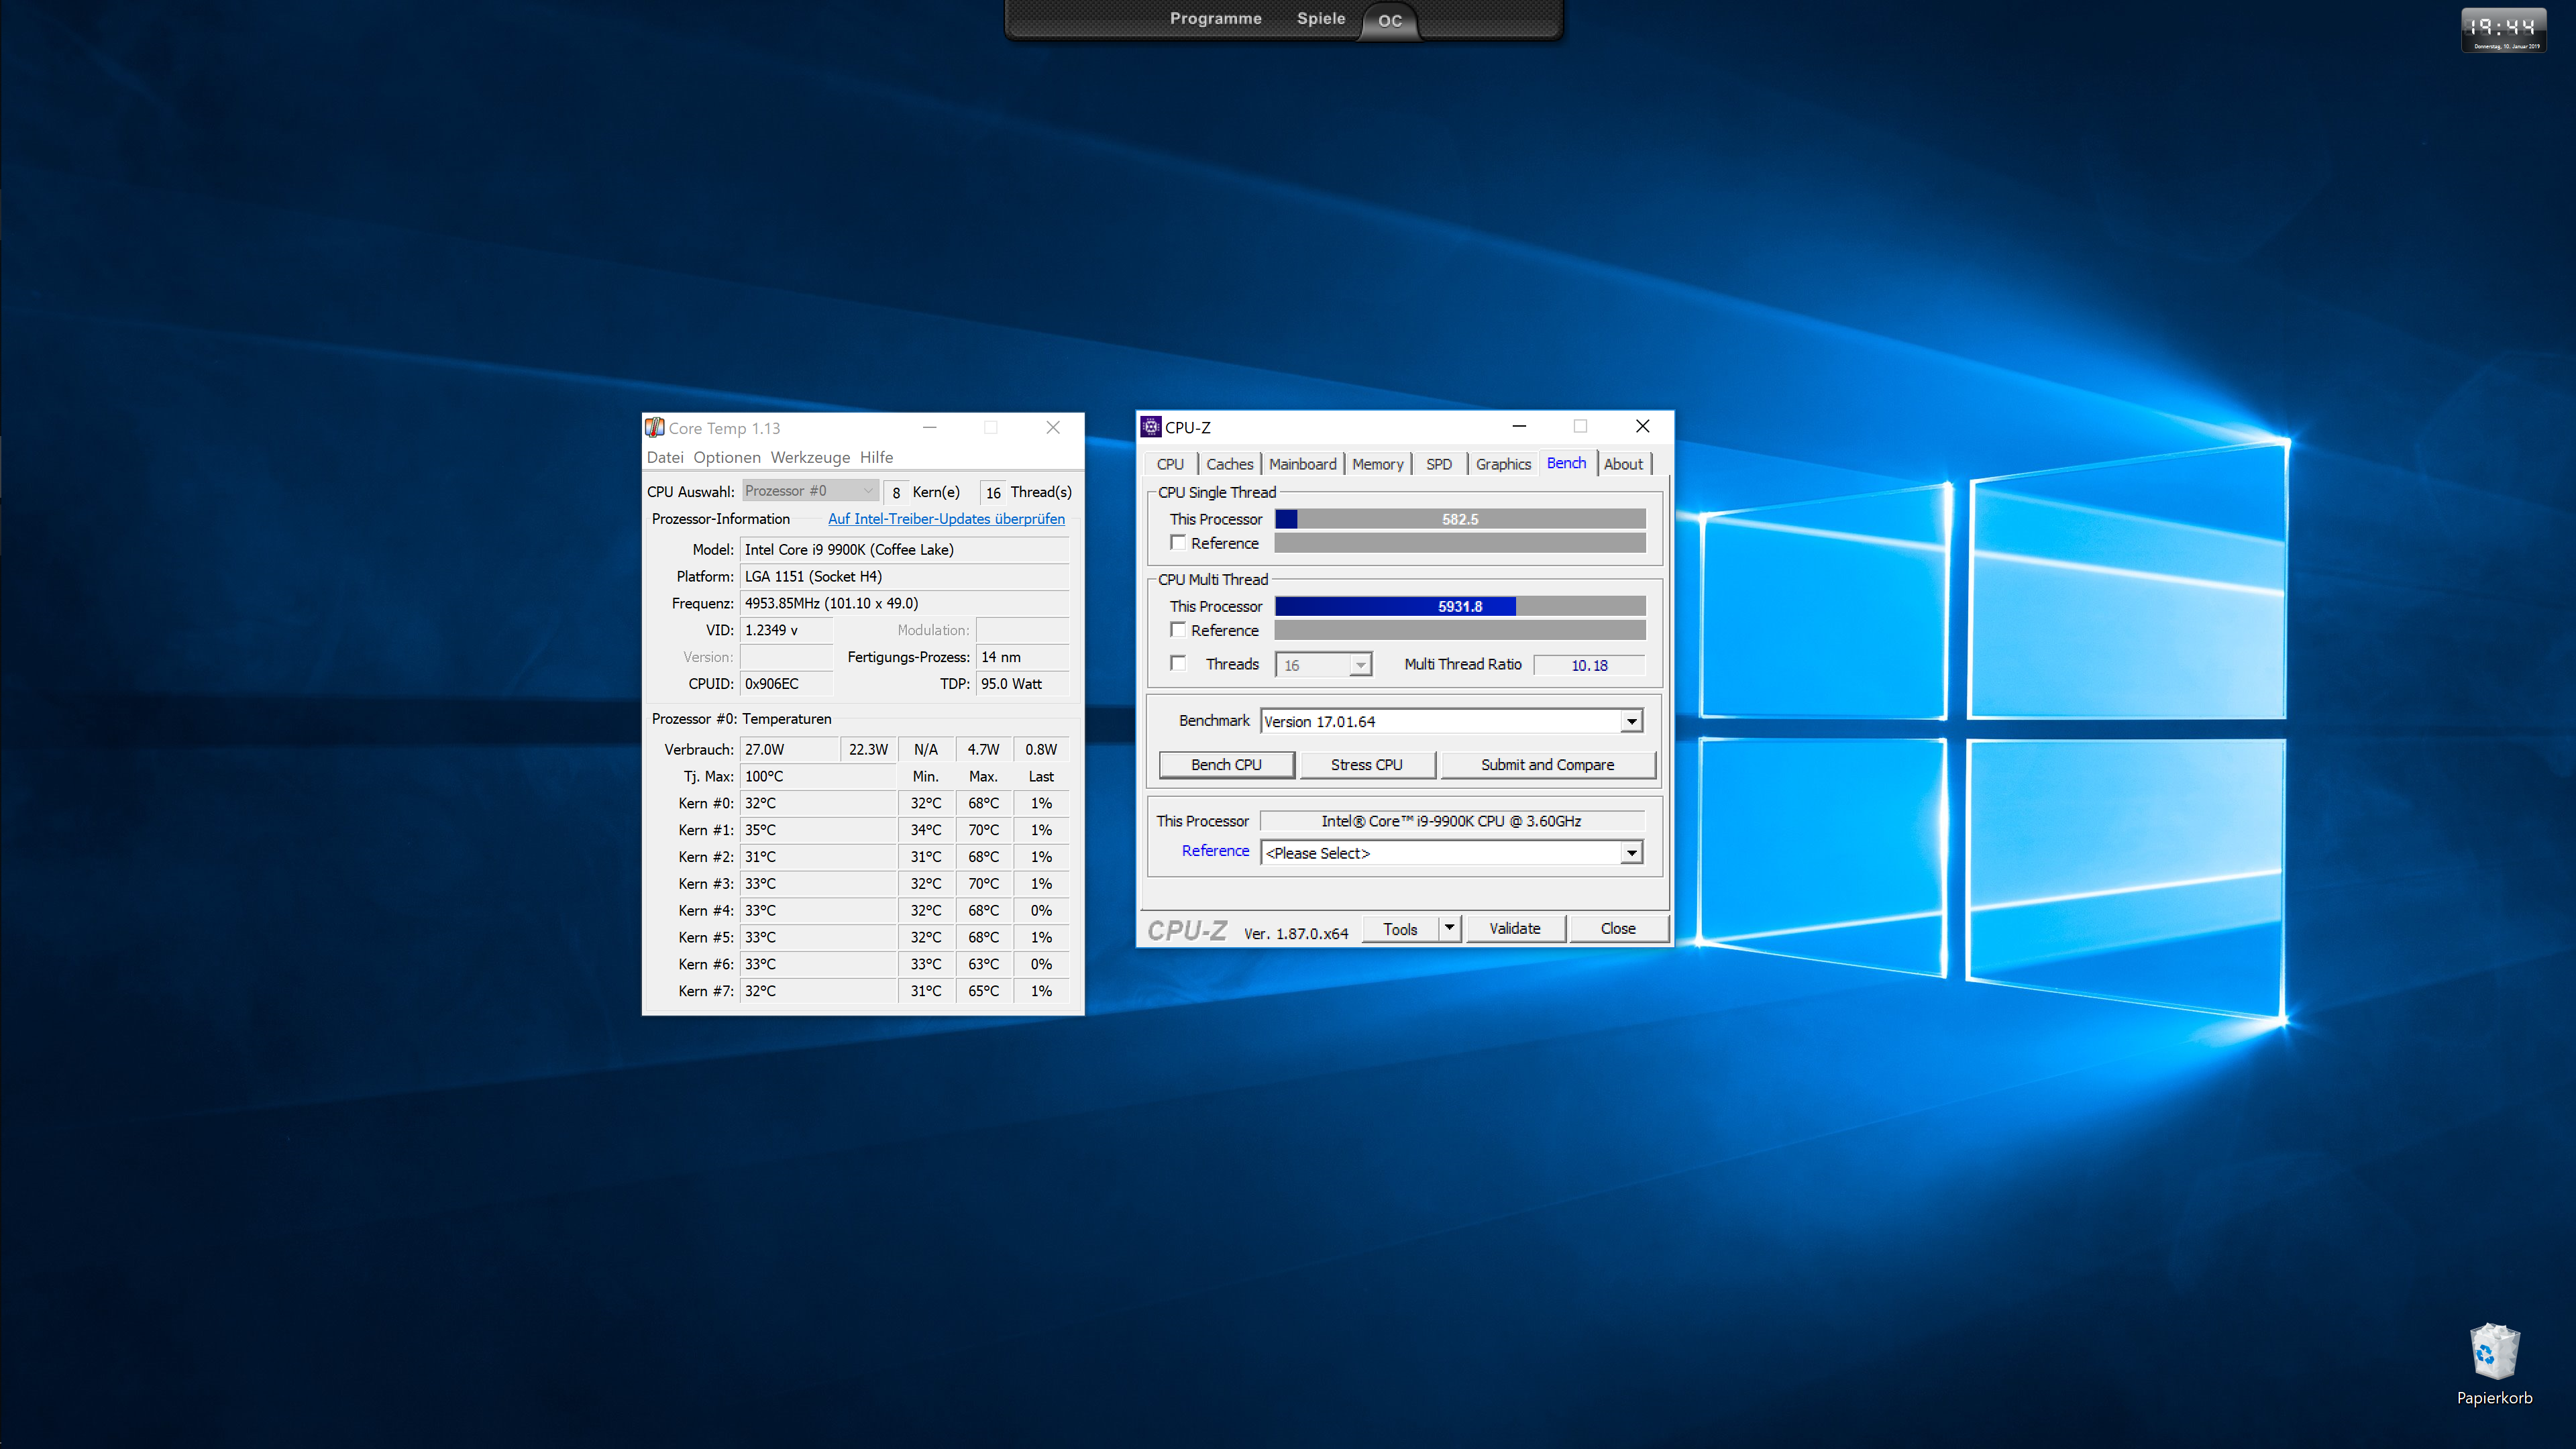The height and width of the screenshot is (1449, 2576).
Task: Click the Intel-Treiber-Updates überprüfen link
Action: [946, 519]
